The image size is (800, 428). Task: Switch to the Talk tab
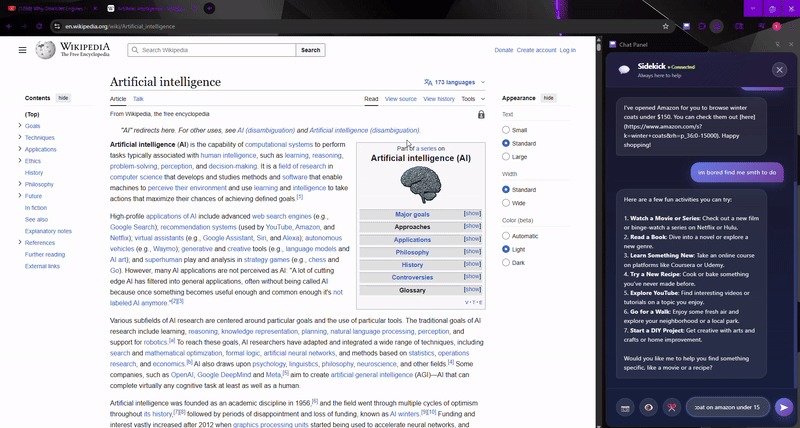point(138,99)
